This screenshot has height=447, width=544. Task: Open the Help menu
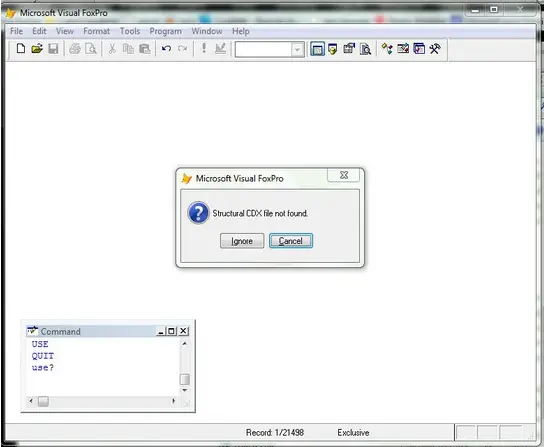coord(240,31)
